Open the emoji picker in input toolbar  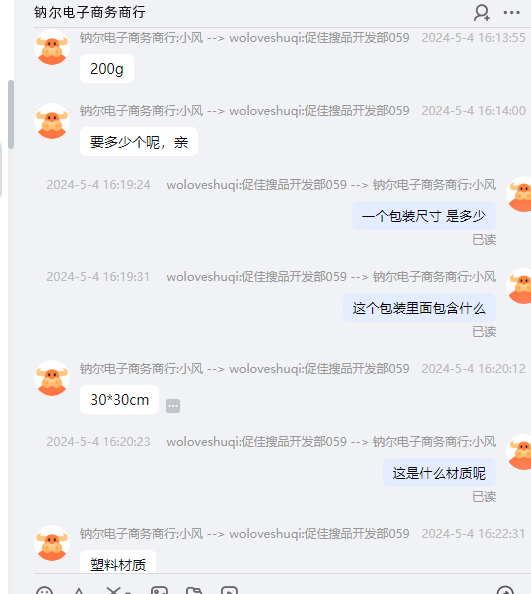click(x=44, y=591)
